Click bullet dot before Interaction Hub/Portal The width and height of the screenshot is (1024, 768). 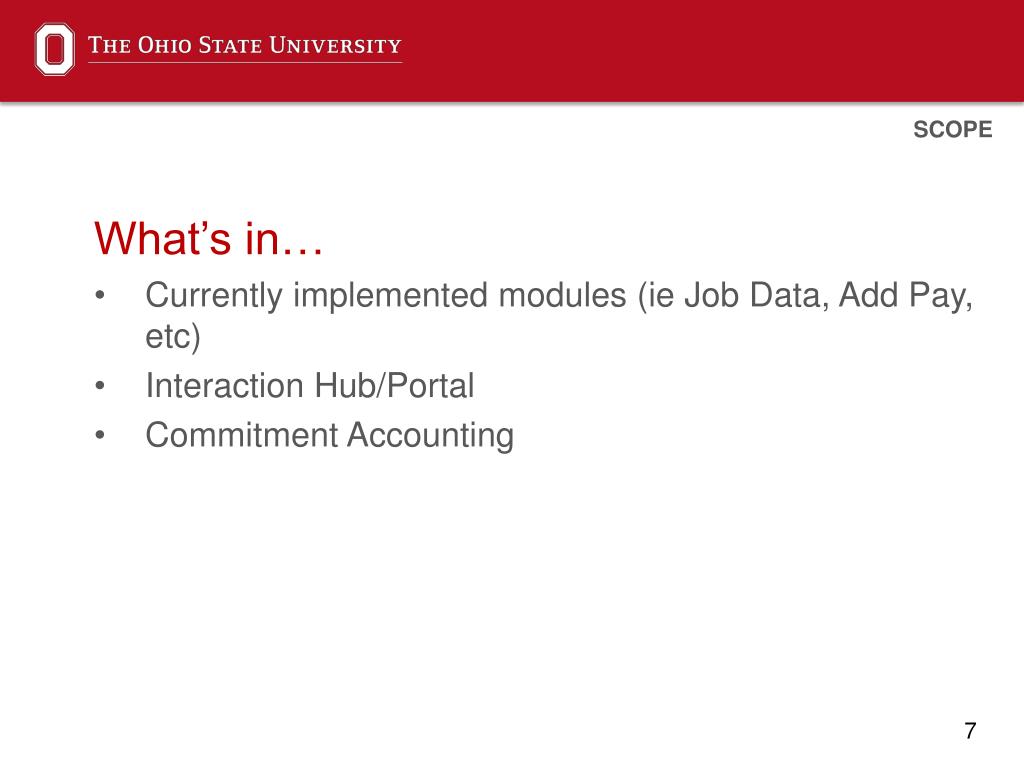pos(100,385)
